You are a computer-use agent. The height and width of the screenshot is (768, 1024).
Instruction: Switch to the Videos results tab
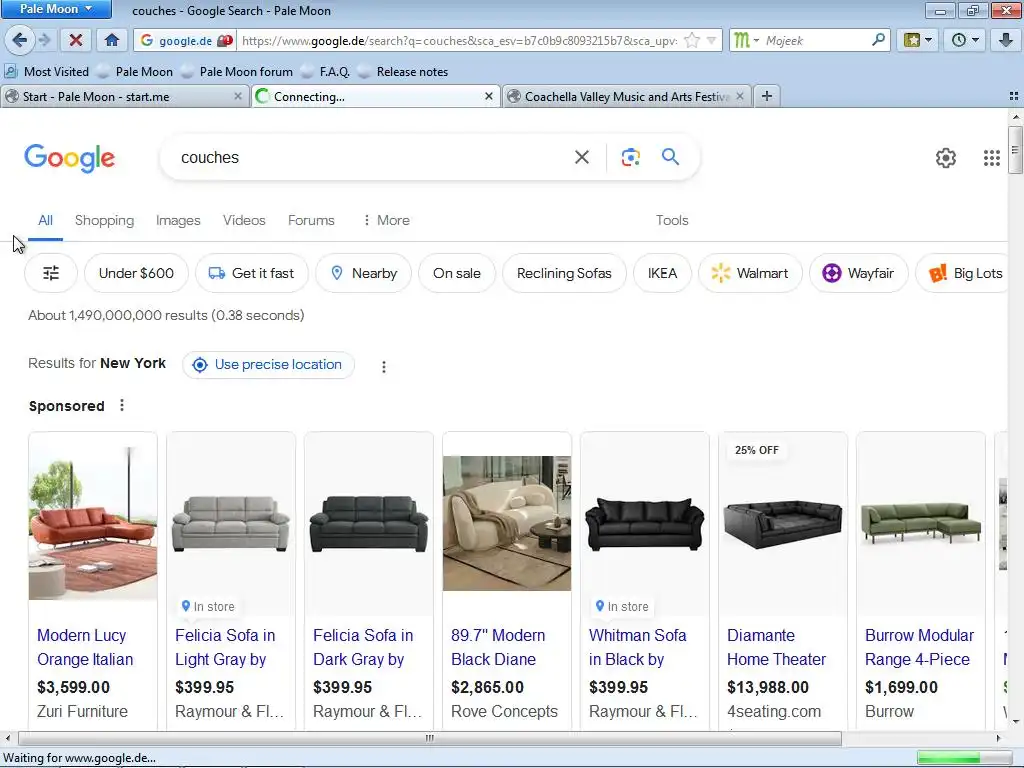point(244,221)
